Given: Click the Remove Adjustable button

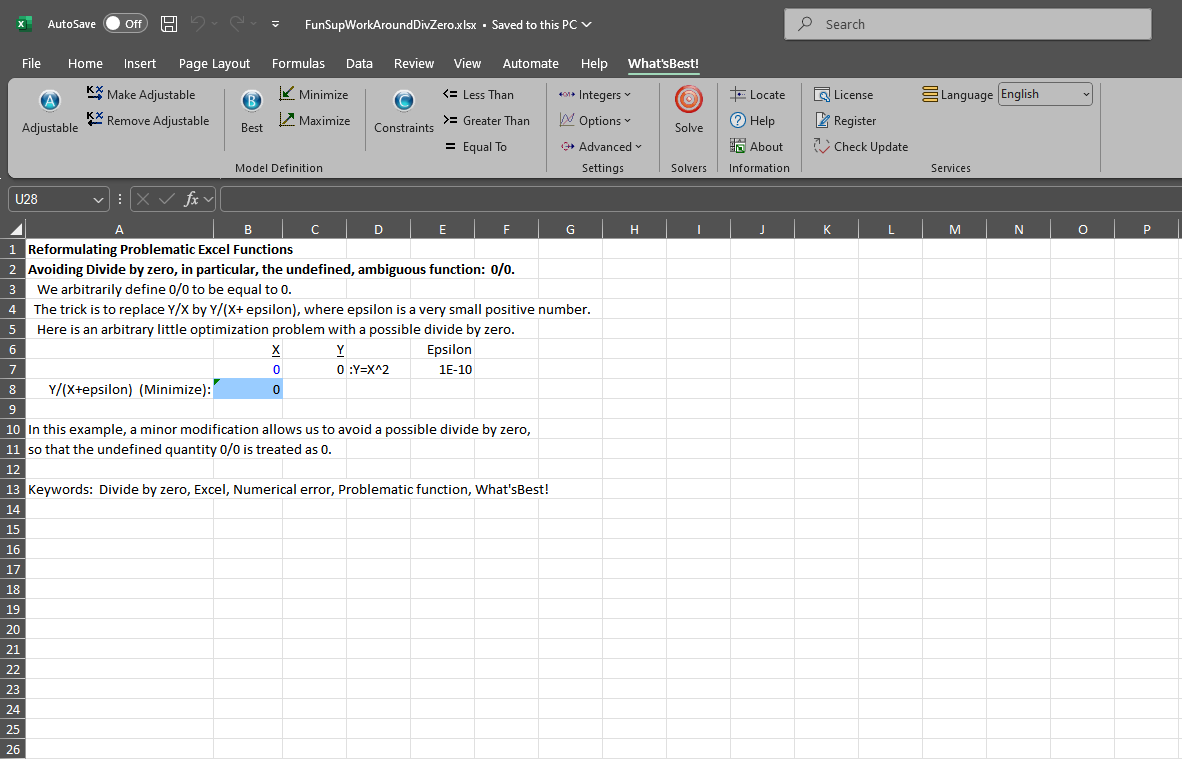Looking at the screenshot, I should pos(147,121).
